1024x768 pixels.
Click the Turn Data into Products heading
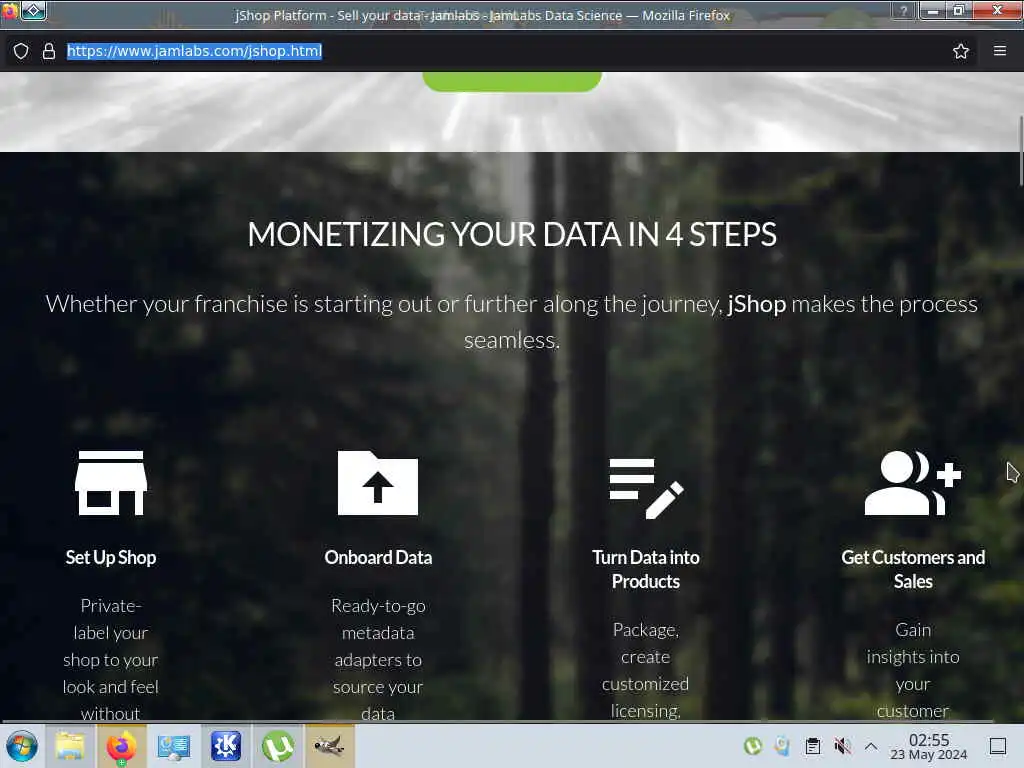pos(646,569)
